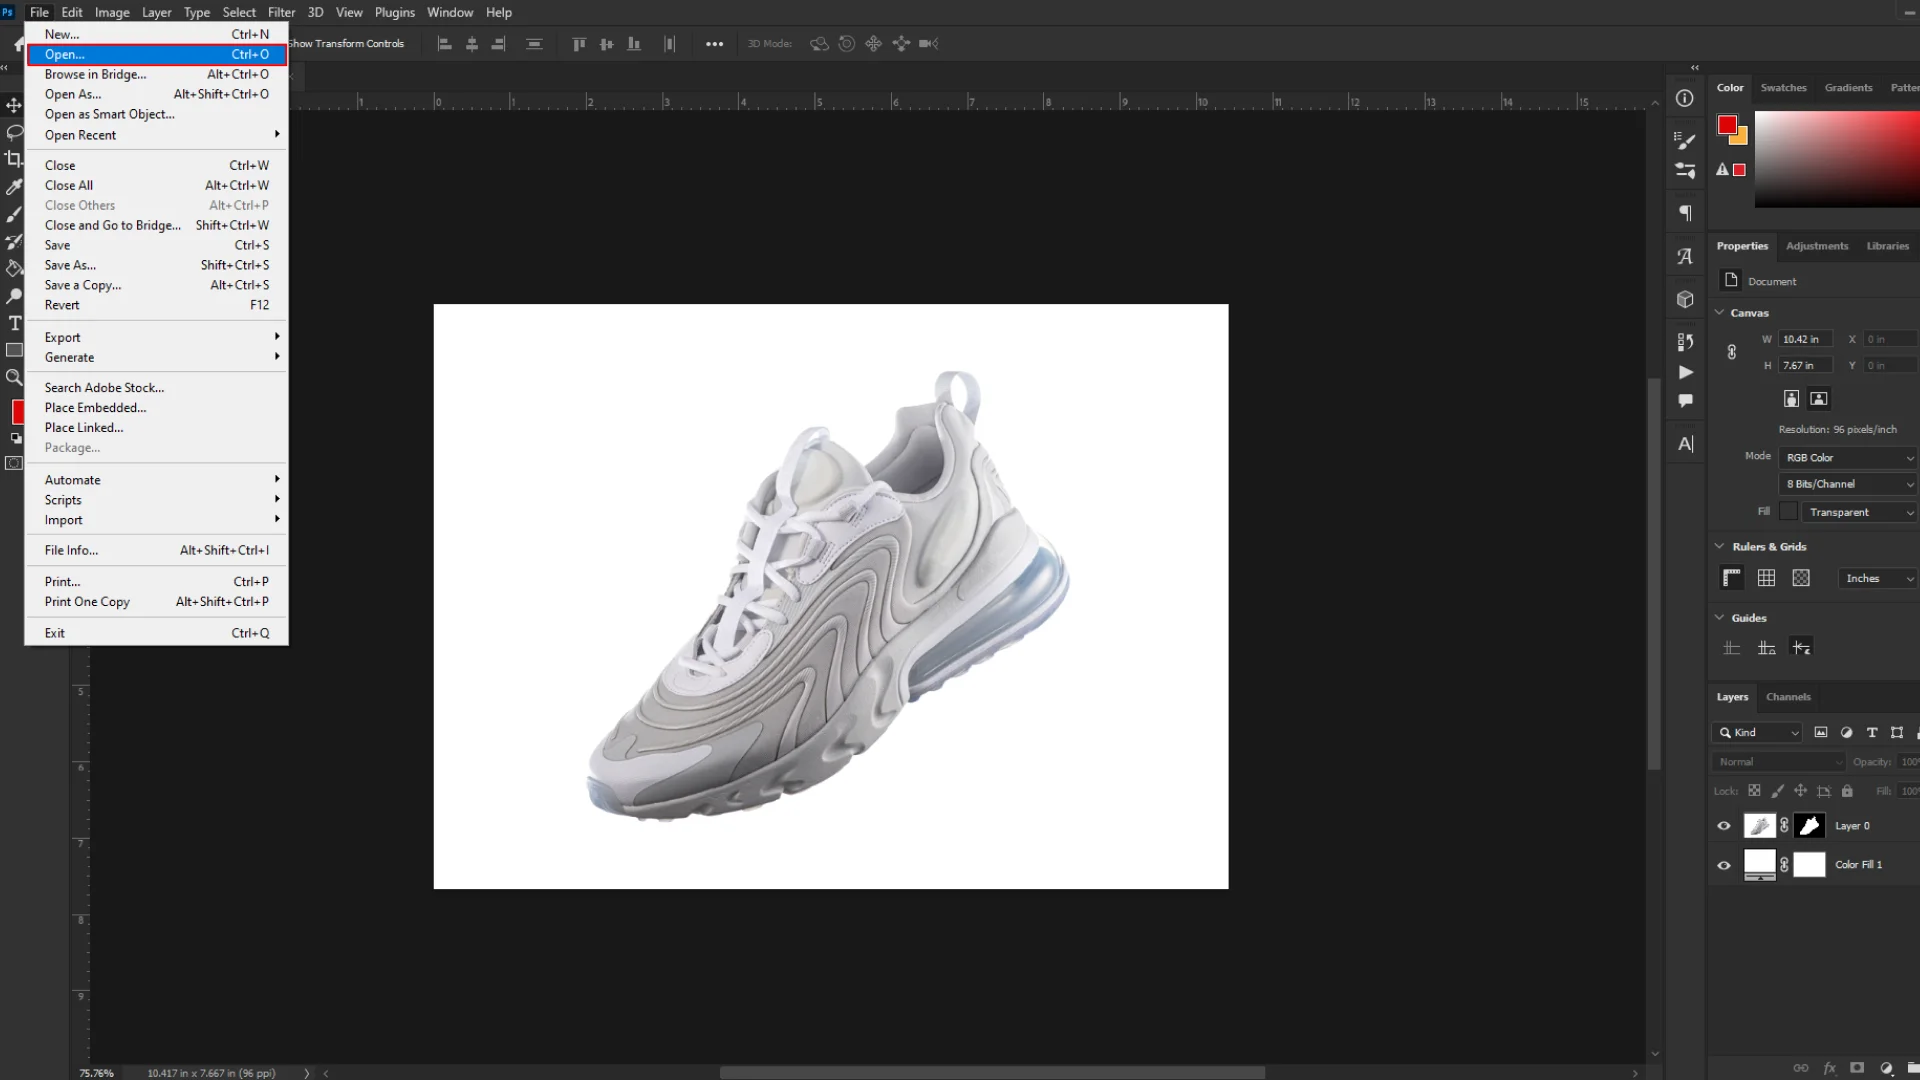This screenshot has height=1080, width=1920.
Task: Choose Open... from the File menu
Action: (x=157, y=54)
